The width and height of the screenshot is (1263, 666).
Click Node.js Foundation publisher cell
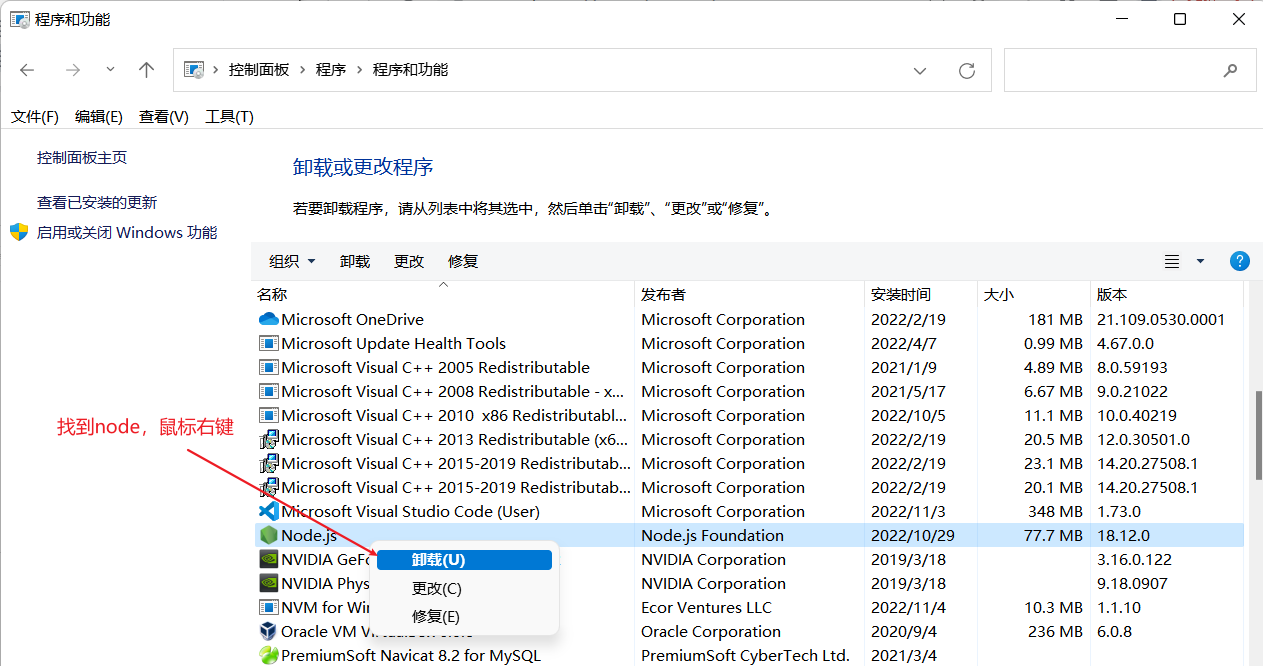(x=712, y=536)
